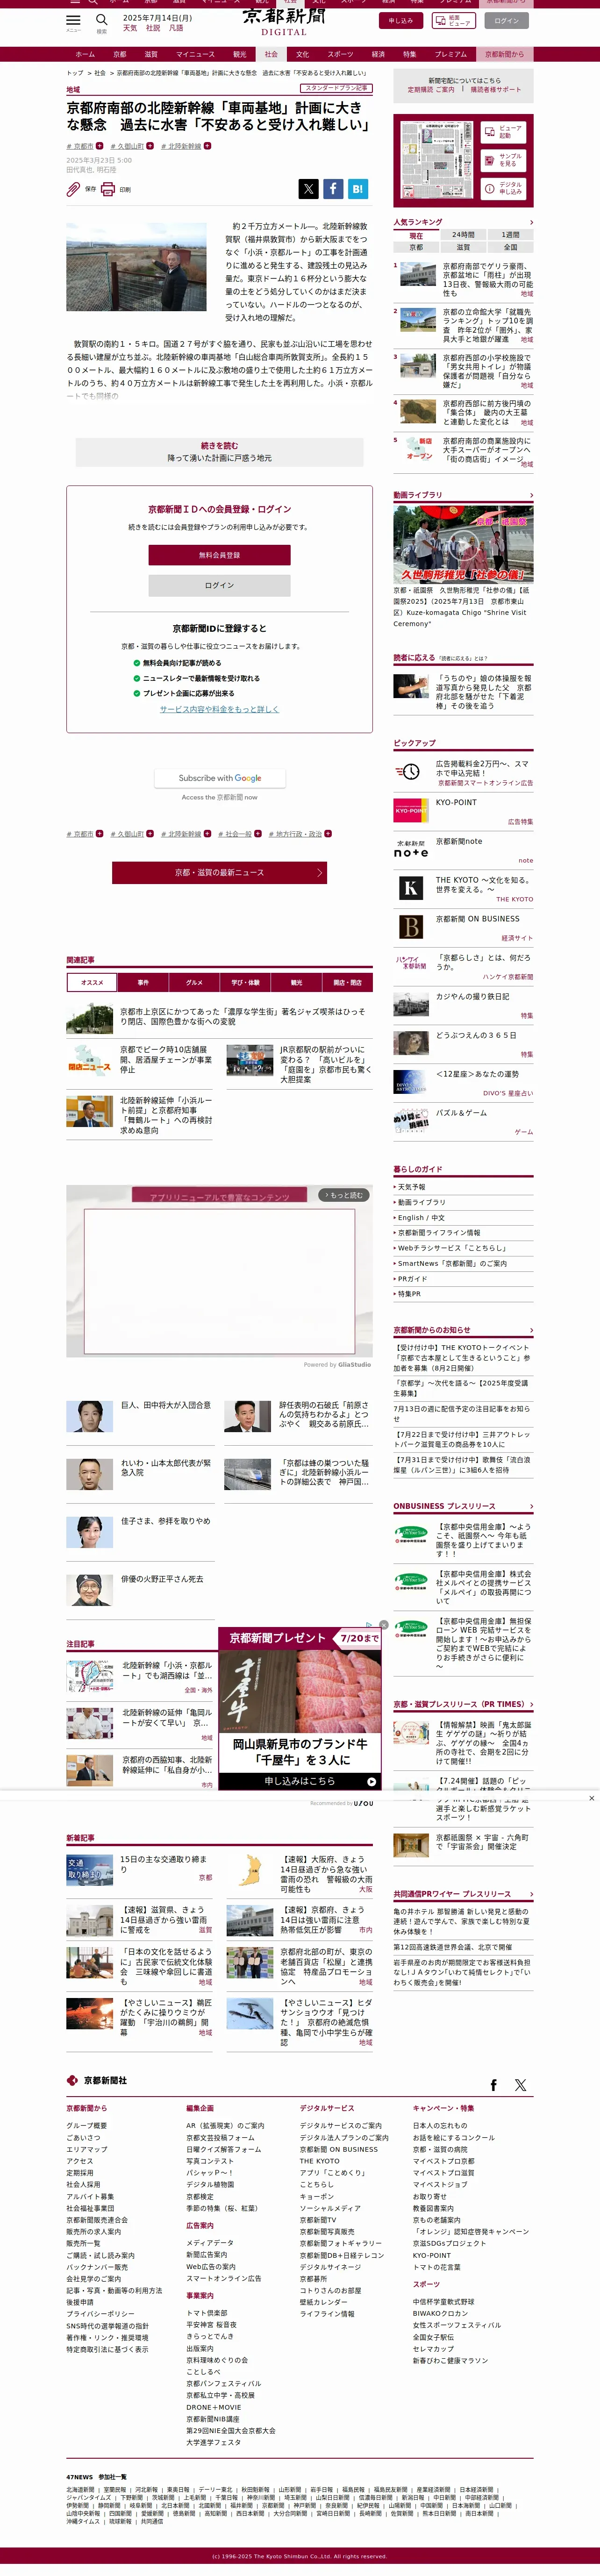The width and height of the screenshot is (600, 2576).
Task: Select 開店・閉店 related articles tab
Action: (348, 982)
